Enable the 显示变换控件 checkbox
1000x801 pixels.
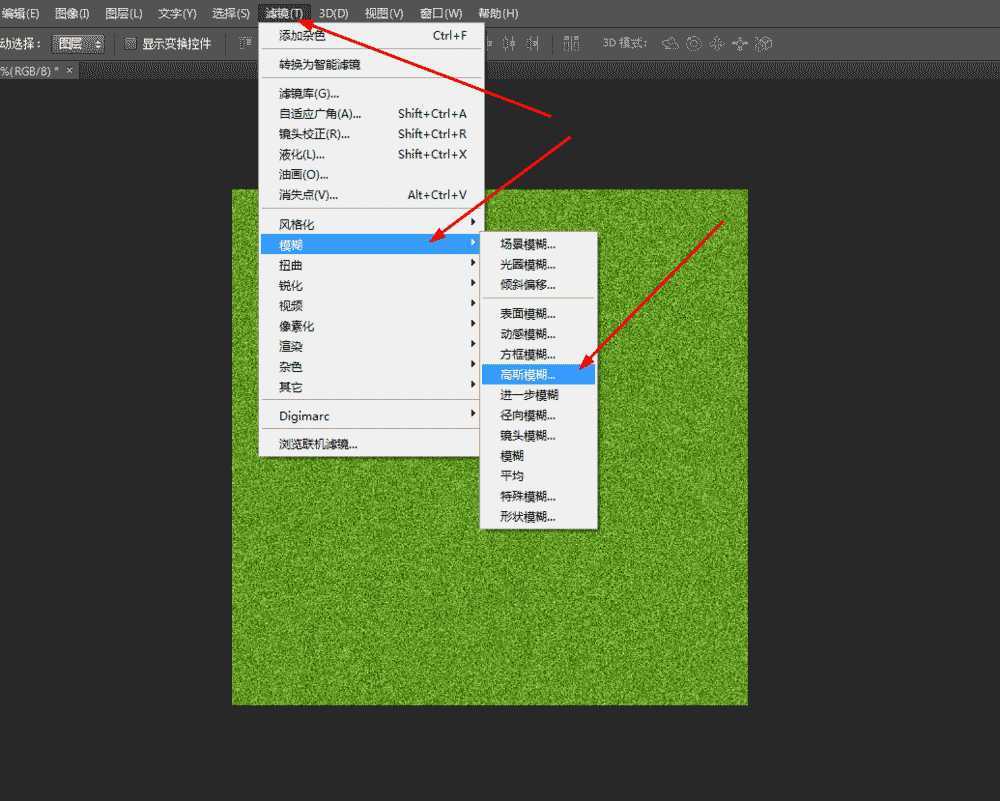[130, 43]
